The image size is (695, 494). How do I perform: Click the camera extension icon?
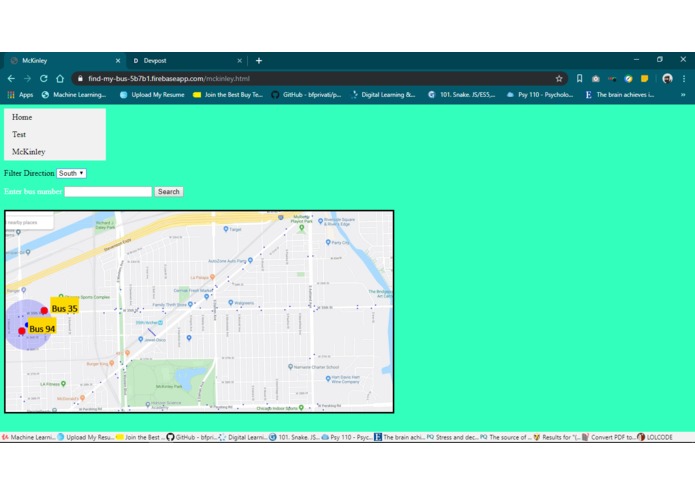pos(595,78)
